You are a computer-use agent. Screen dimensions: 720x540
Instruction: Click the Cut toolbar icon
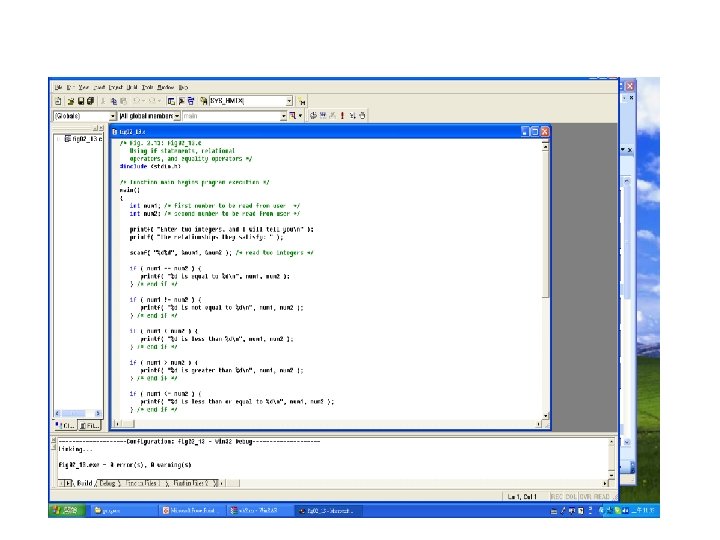click(103, 101)
